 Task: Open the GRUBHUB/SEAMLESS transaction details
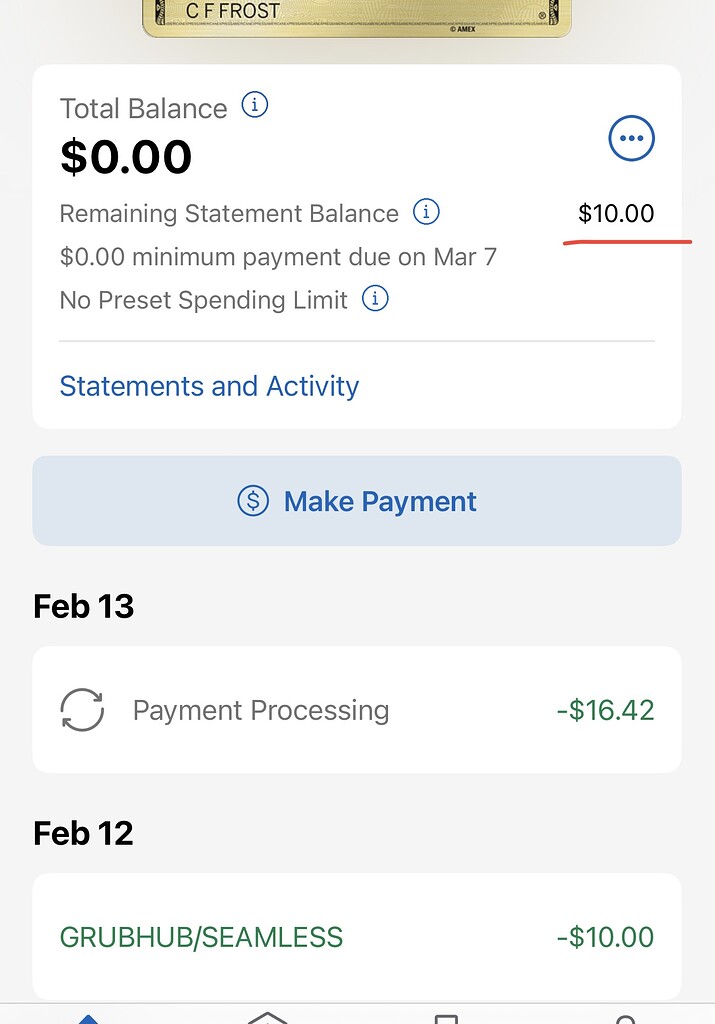356,937
